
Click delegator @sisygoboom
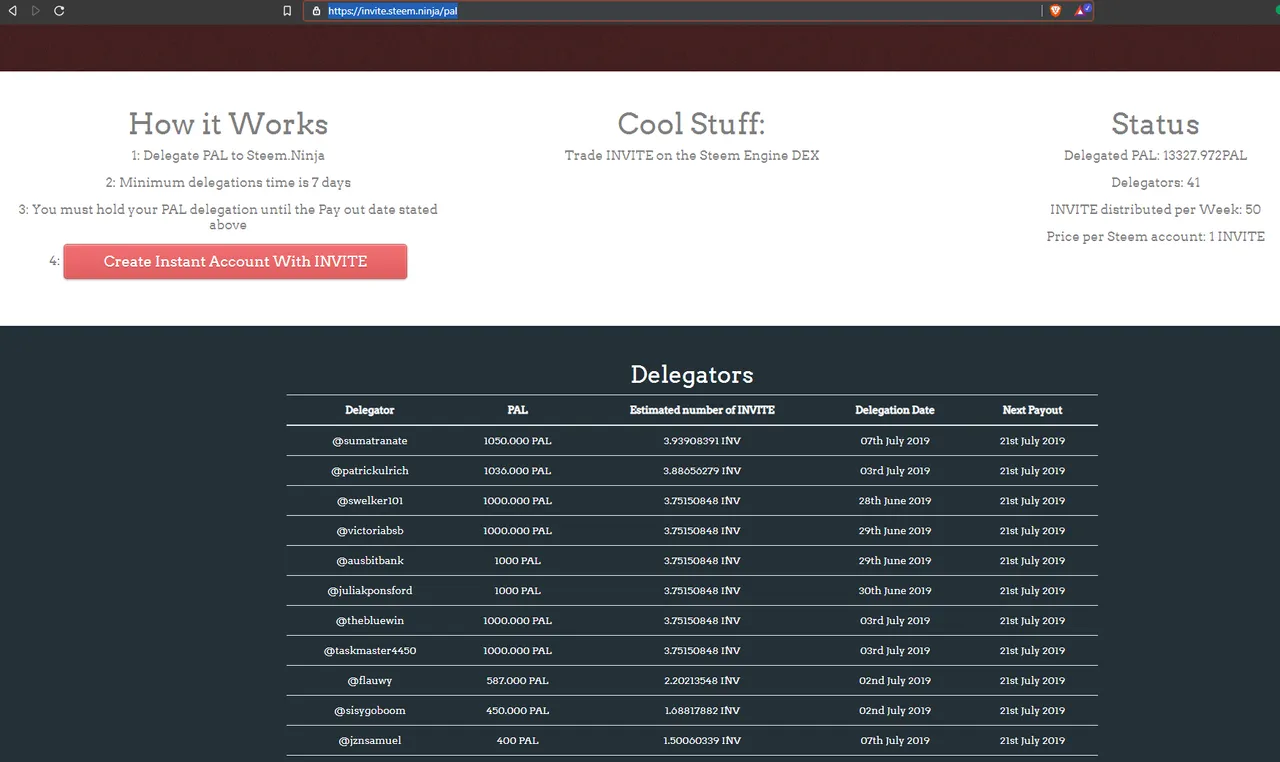(x=370, y=711)
